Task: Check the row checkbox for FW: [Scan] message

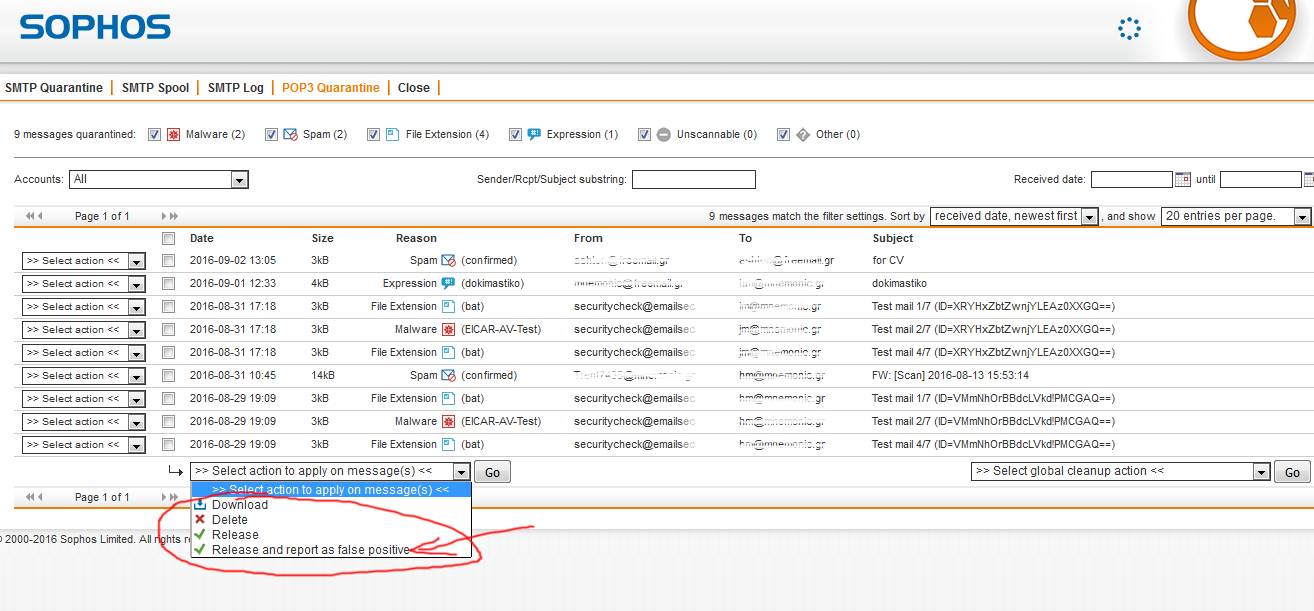Action: click(168, 376)
